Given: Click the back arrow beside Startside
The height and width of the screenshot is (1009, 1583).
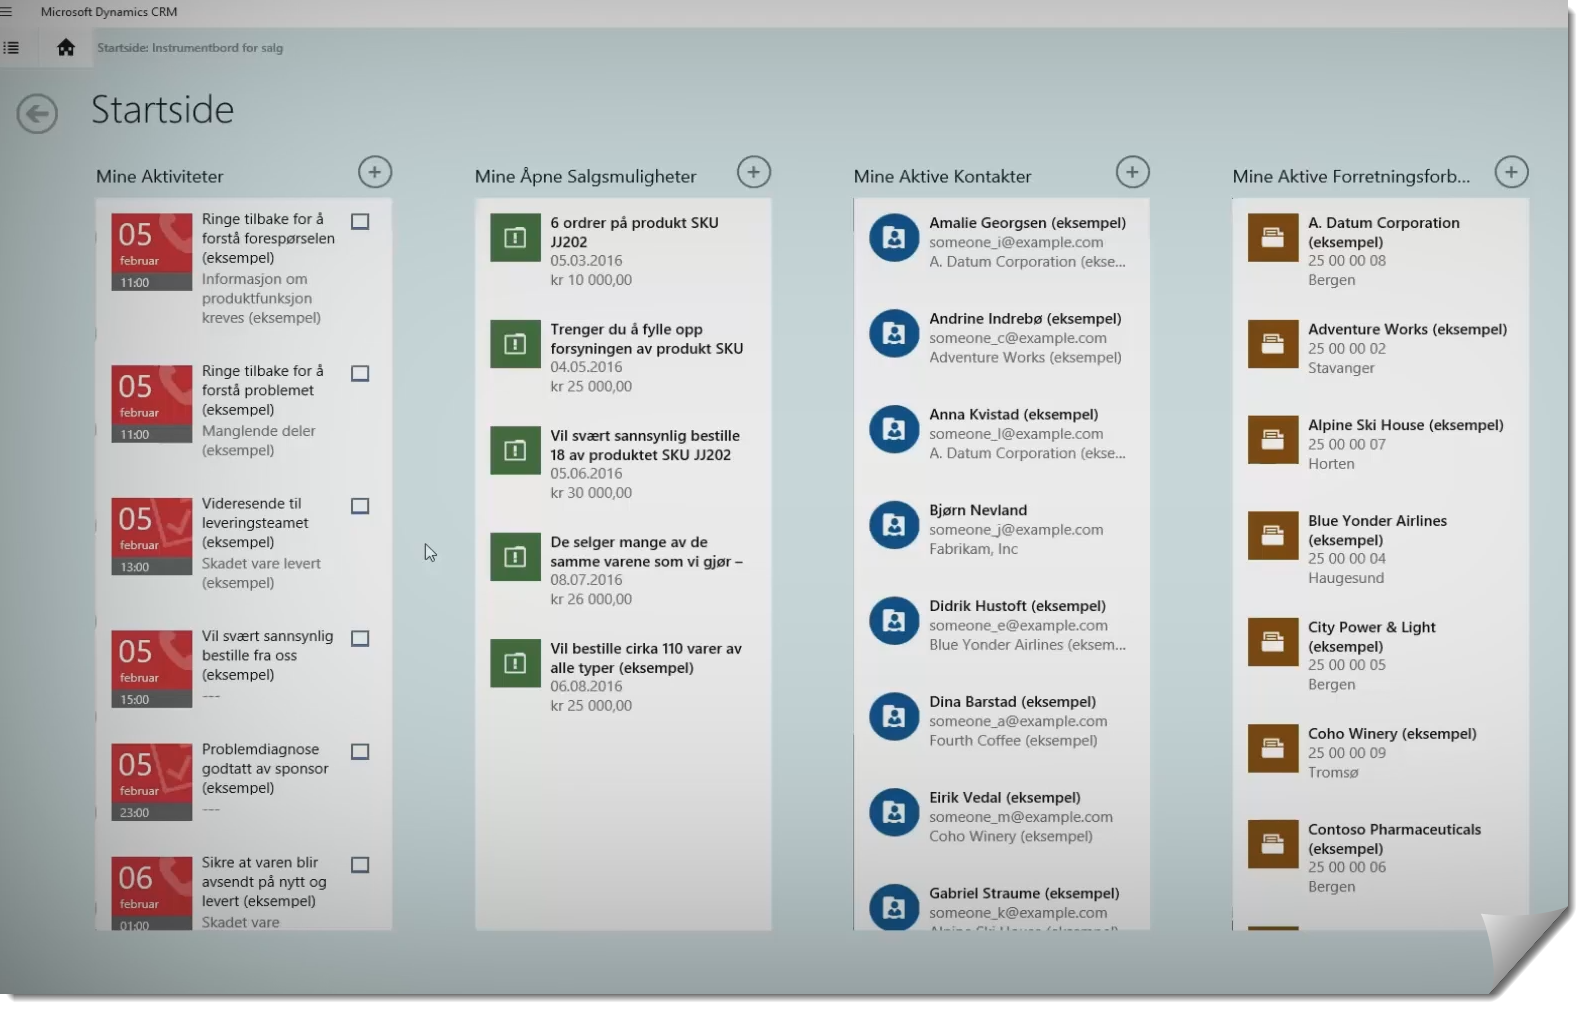Looking at the screenshot, I should pyautogui.click(x=37, y=113).
